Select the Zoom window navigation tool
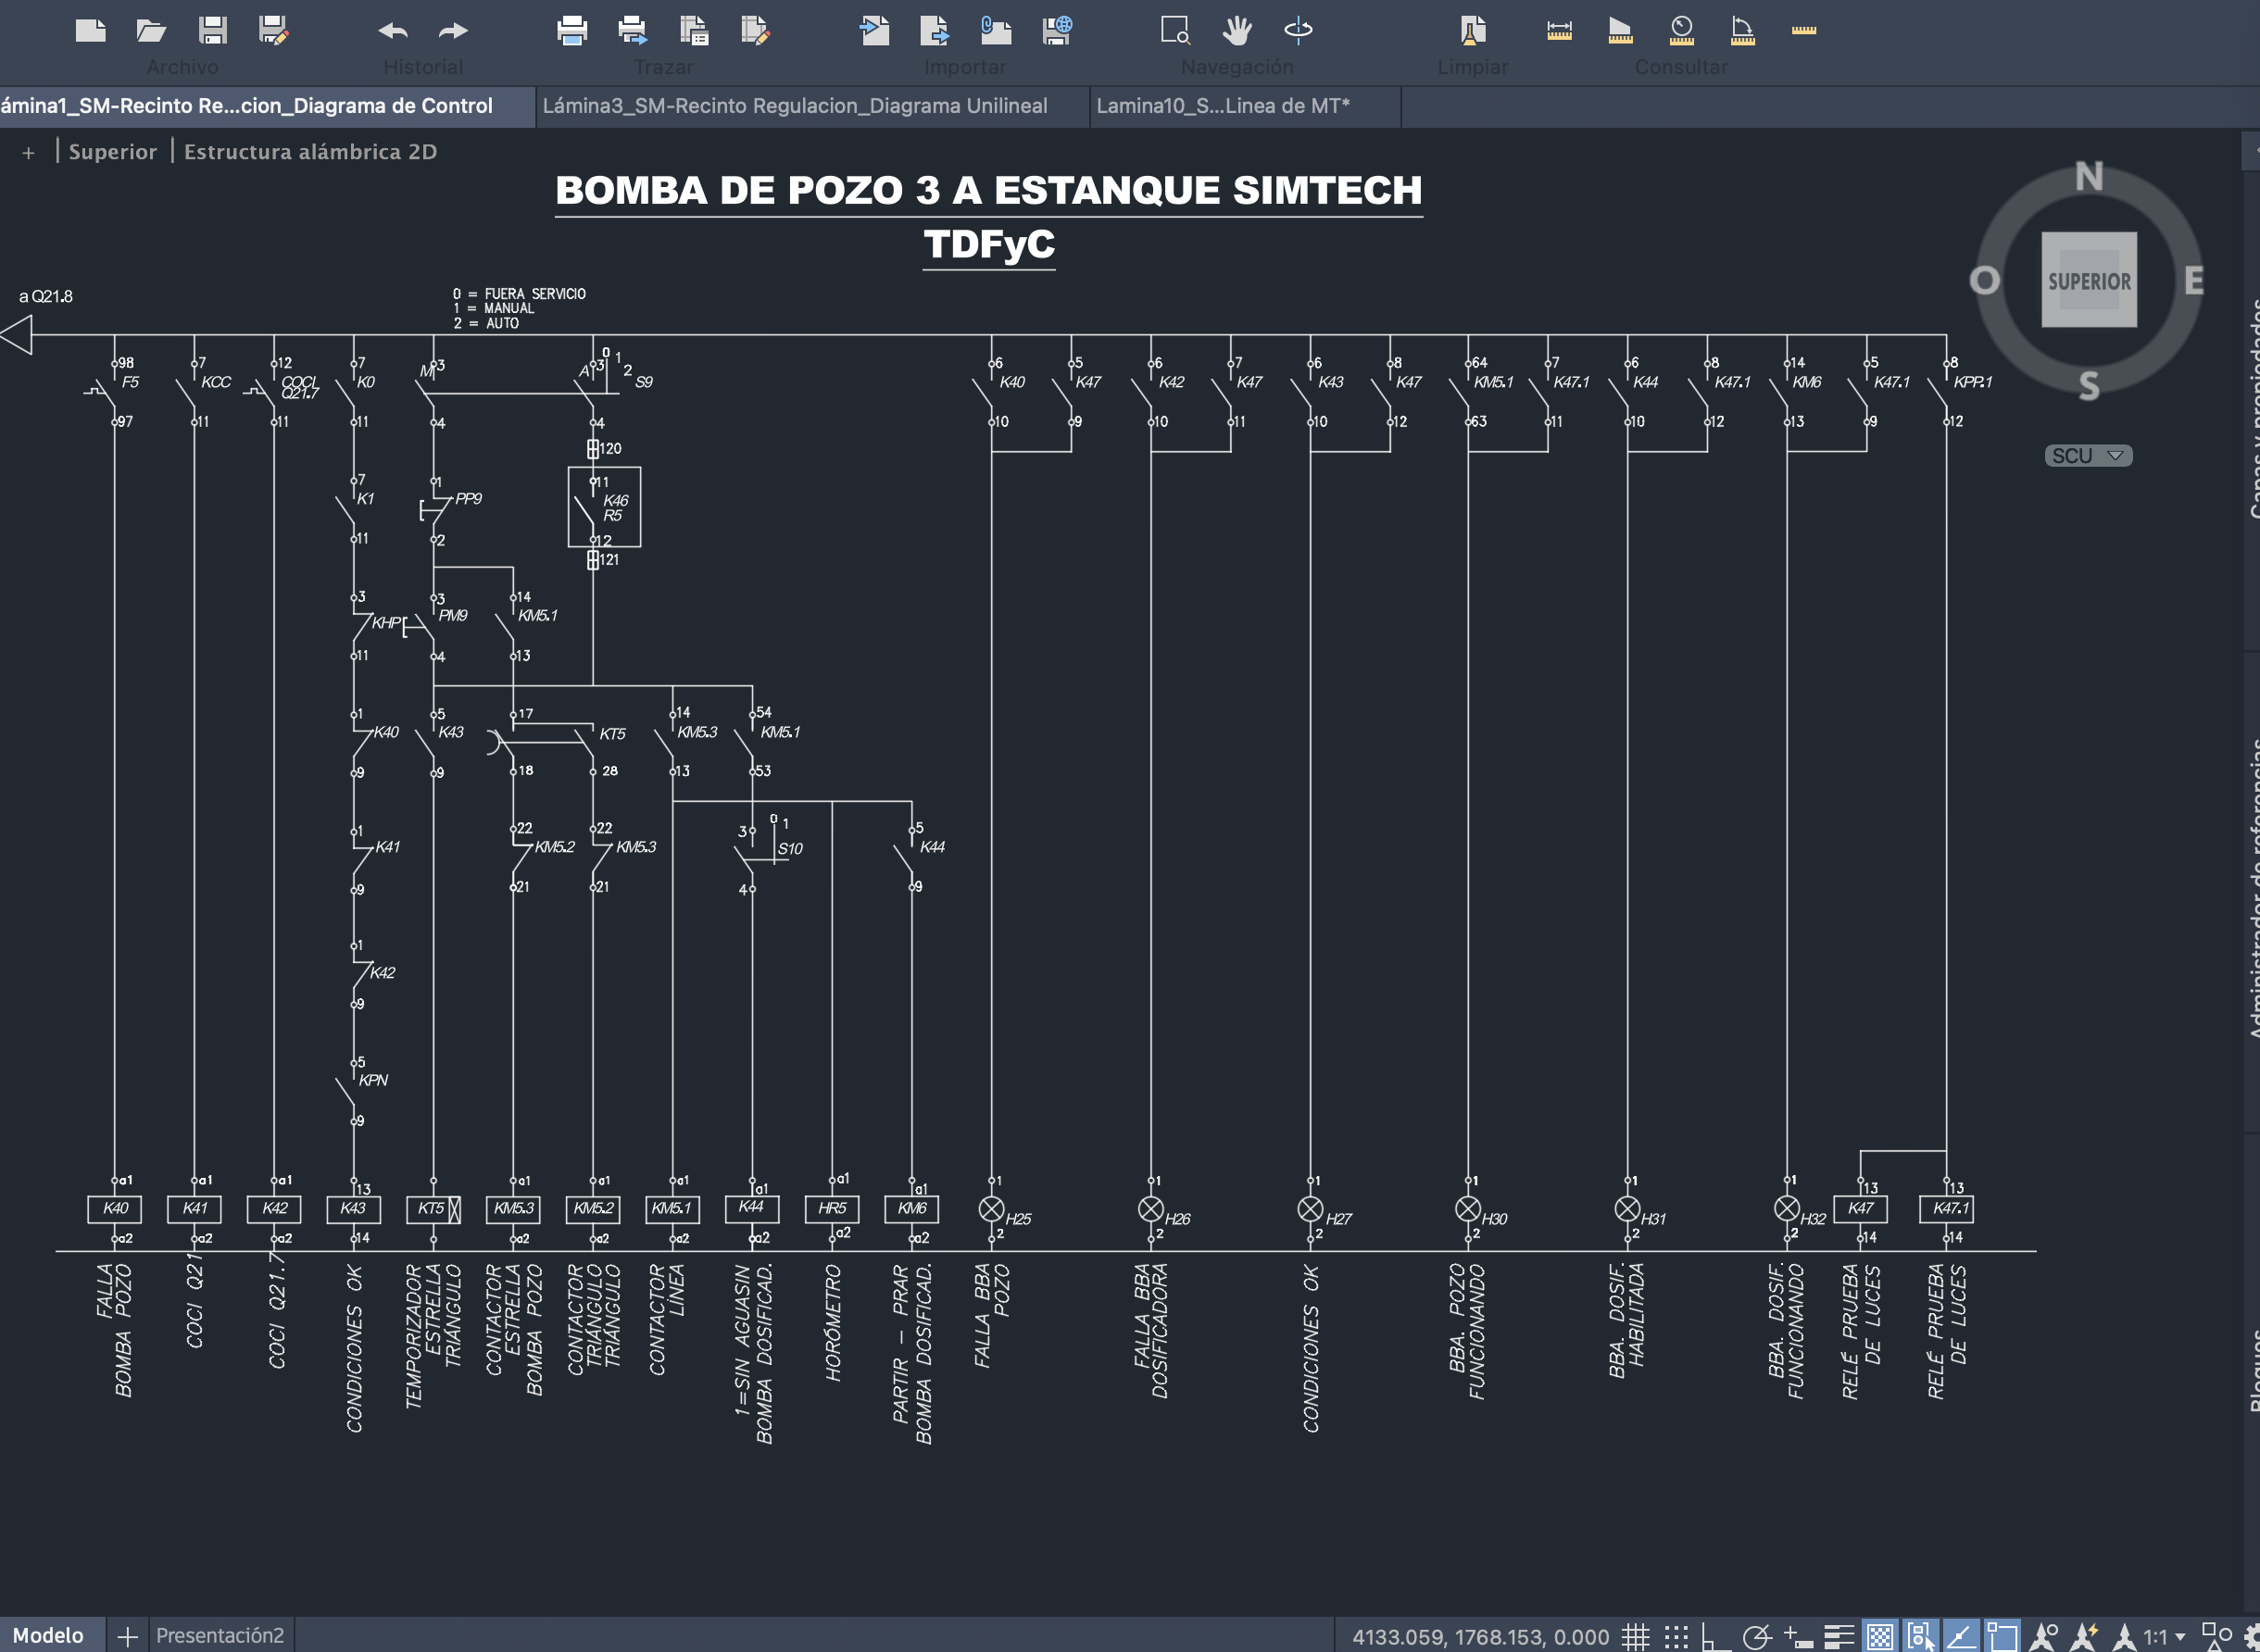Screen dimensions: 2260x1652 (1175, 30)
